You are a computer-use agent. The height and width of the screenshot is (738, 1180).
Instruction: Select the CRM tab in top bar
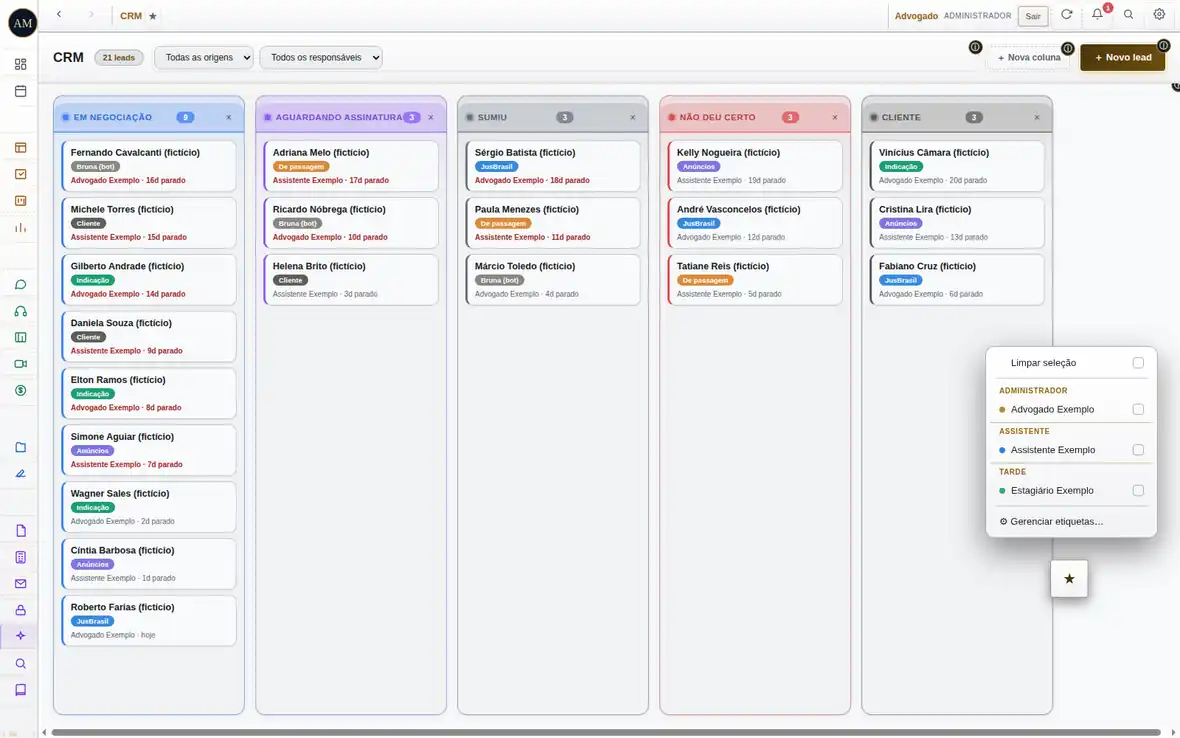[x=131, y=16]
